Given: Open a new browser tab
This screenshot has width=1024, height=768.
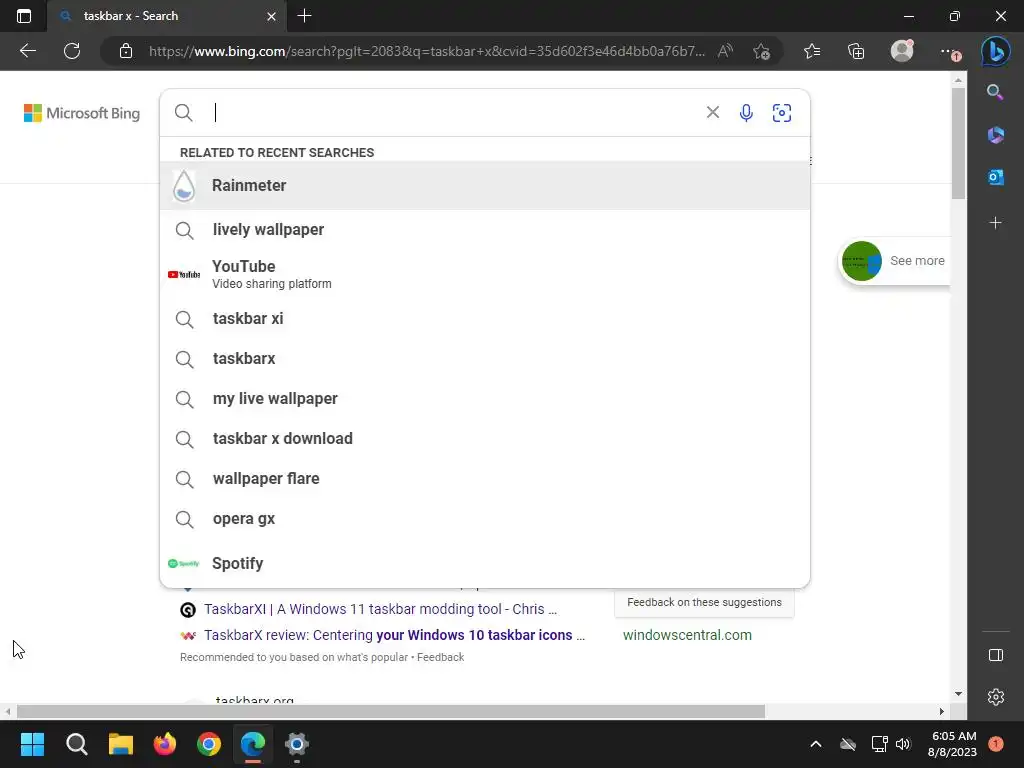Looking at the screenshot, I should [x=304, y=16].
